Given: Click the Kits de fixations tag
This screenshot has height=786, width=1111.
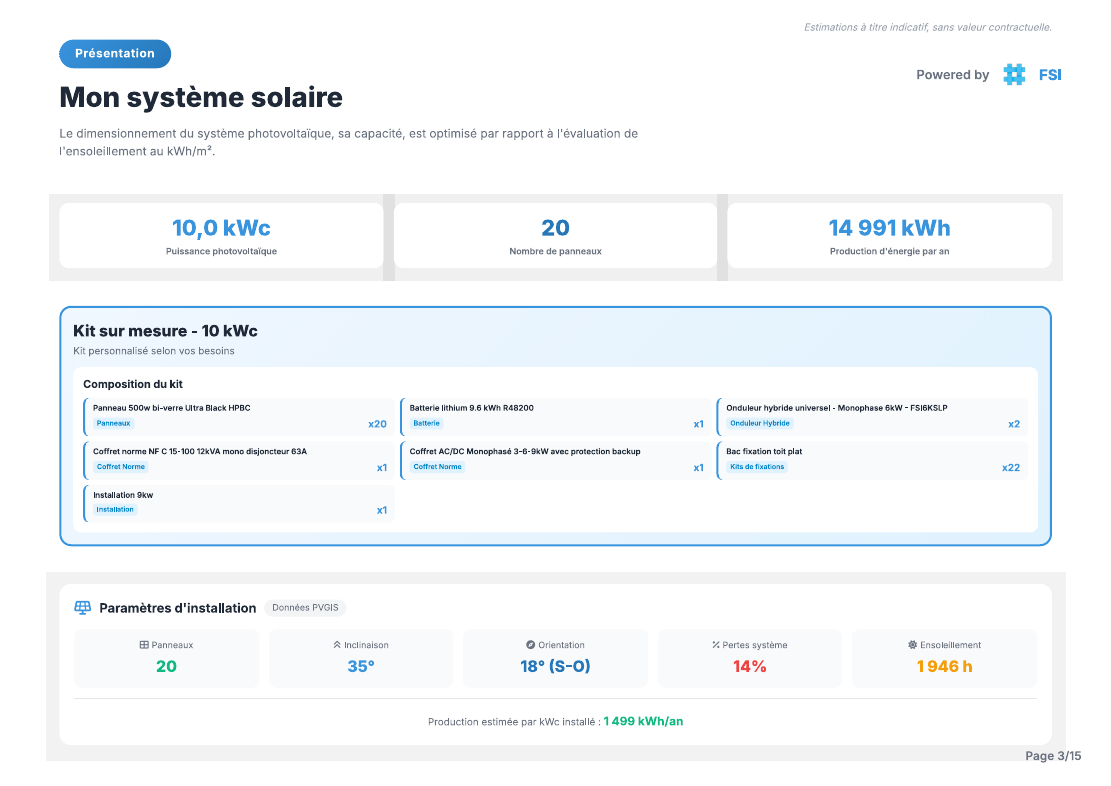Looking at the screenshot, I should pos(757,466).
